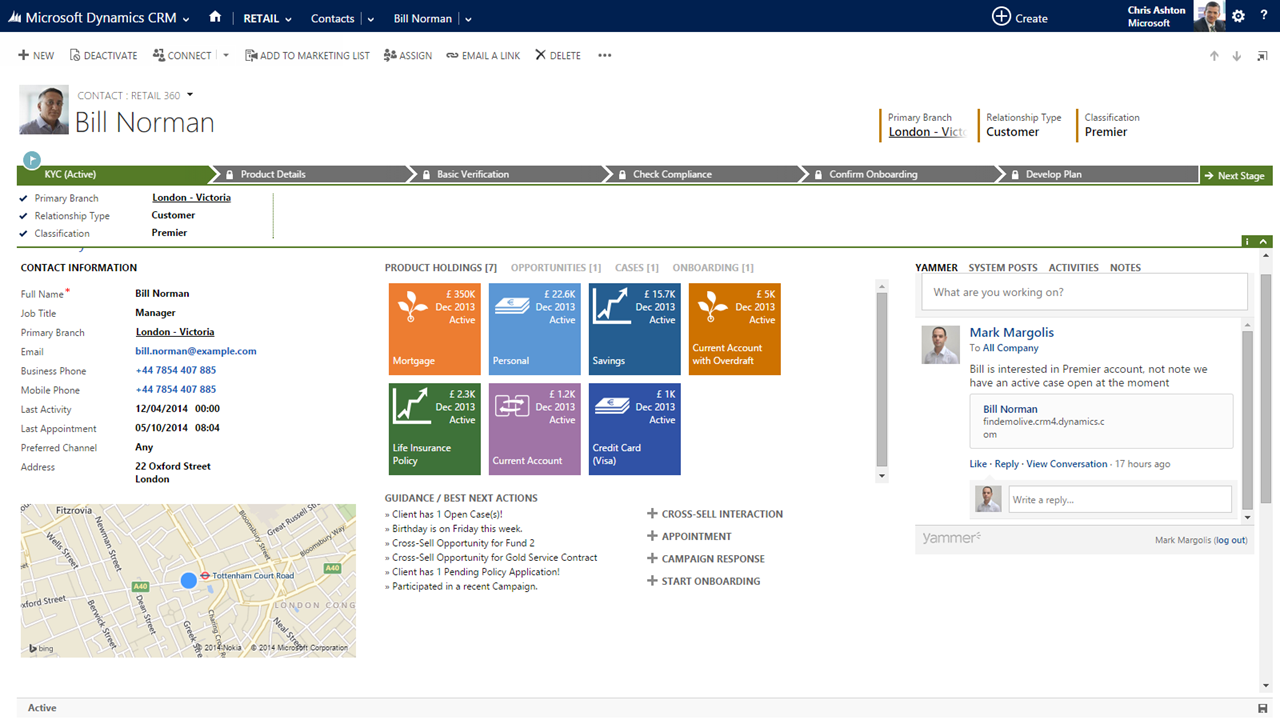Expand the Bill Norman breadcrumb dropdown

[x=468, y=19]
